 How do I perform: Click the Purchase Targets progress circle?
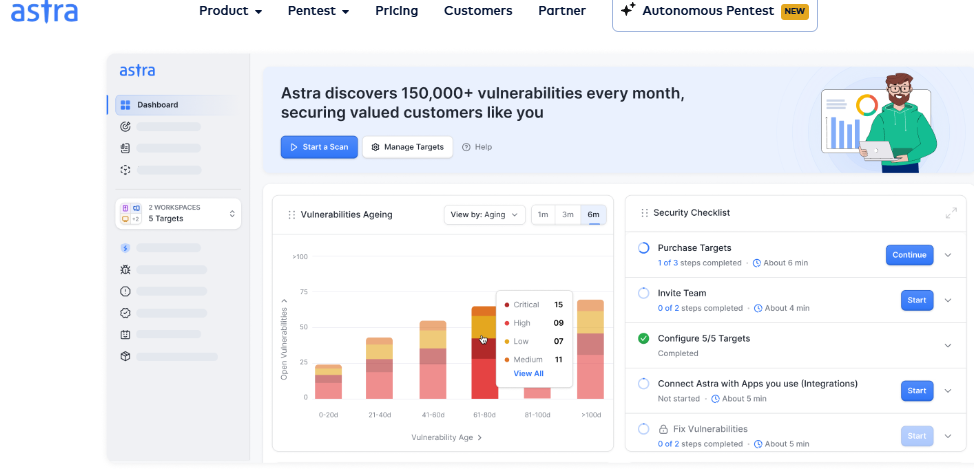coord(644,248)
